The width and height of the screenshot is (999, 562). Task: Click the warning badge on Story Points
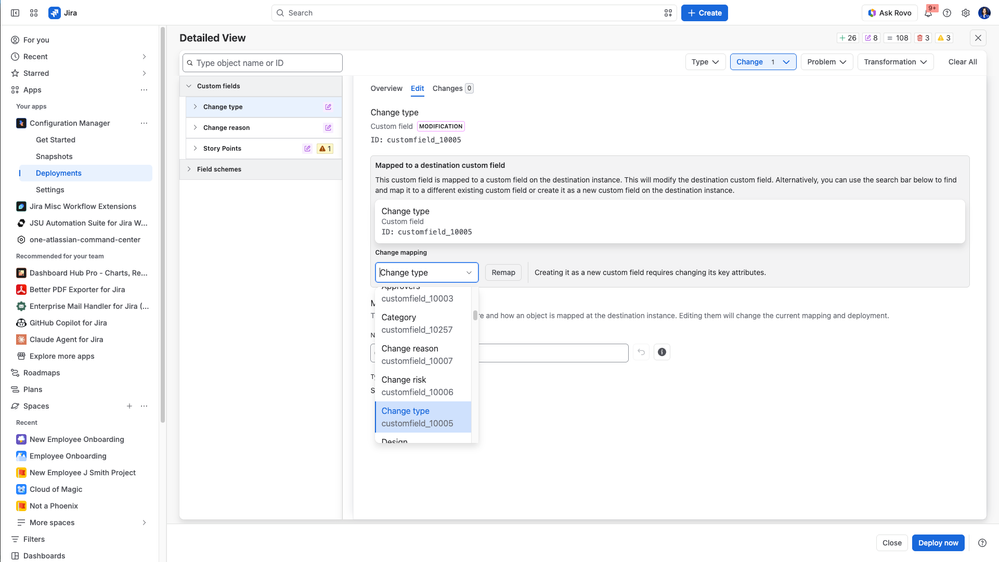tap(325, 148)
